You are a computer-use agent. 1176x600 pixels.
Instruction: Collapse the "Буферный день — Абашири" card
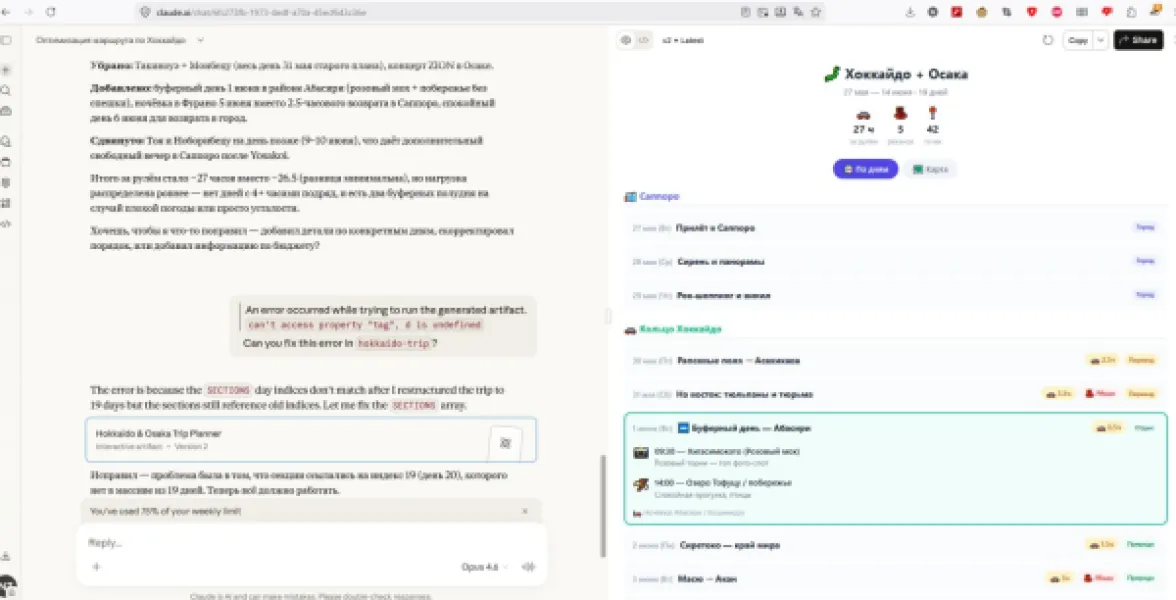[x=896, y=428]
